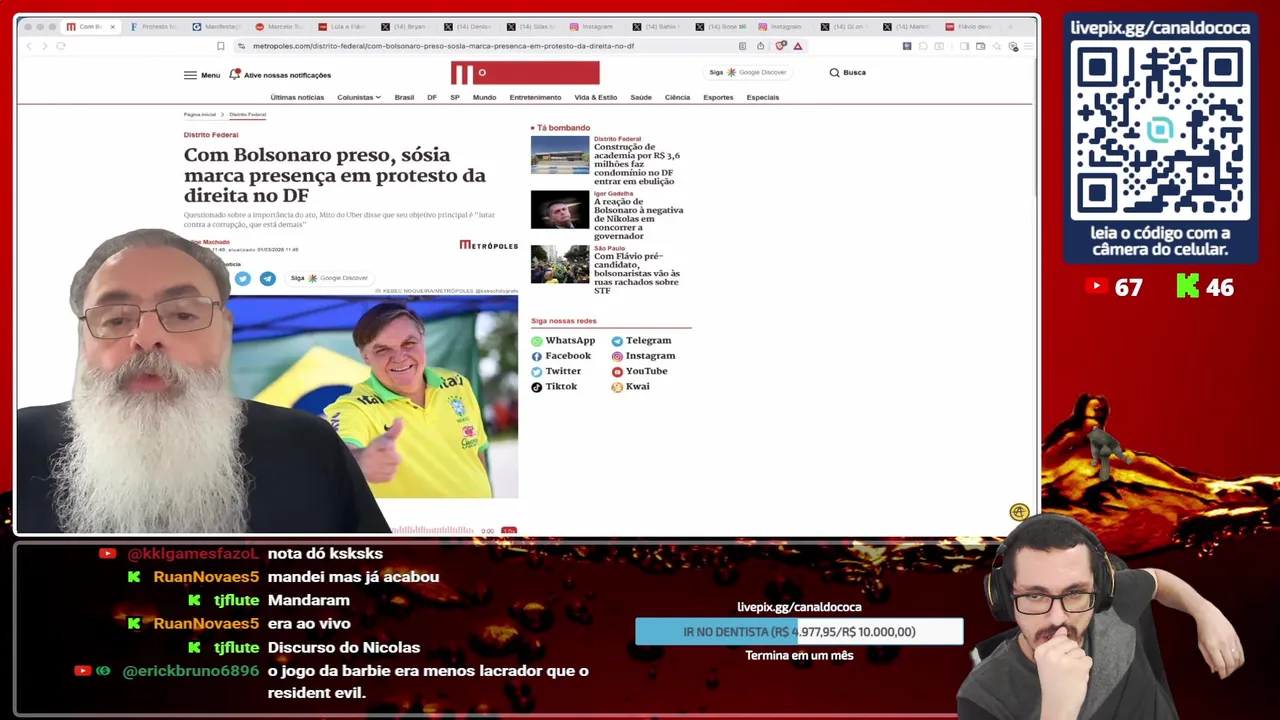Click 'Página inicial' breadcrumb
The width and height of the screenshot is (1280, 720).
pyautogui.click(x=200, y=115)
